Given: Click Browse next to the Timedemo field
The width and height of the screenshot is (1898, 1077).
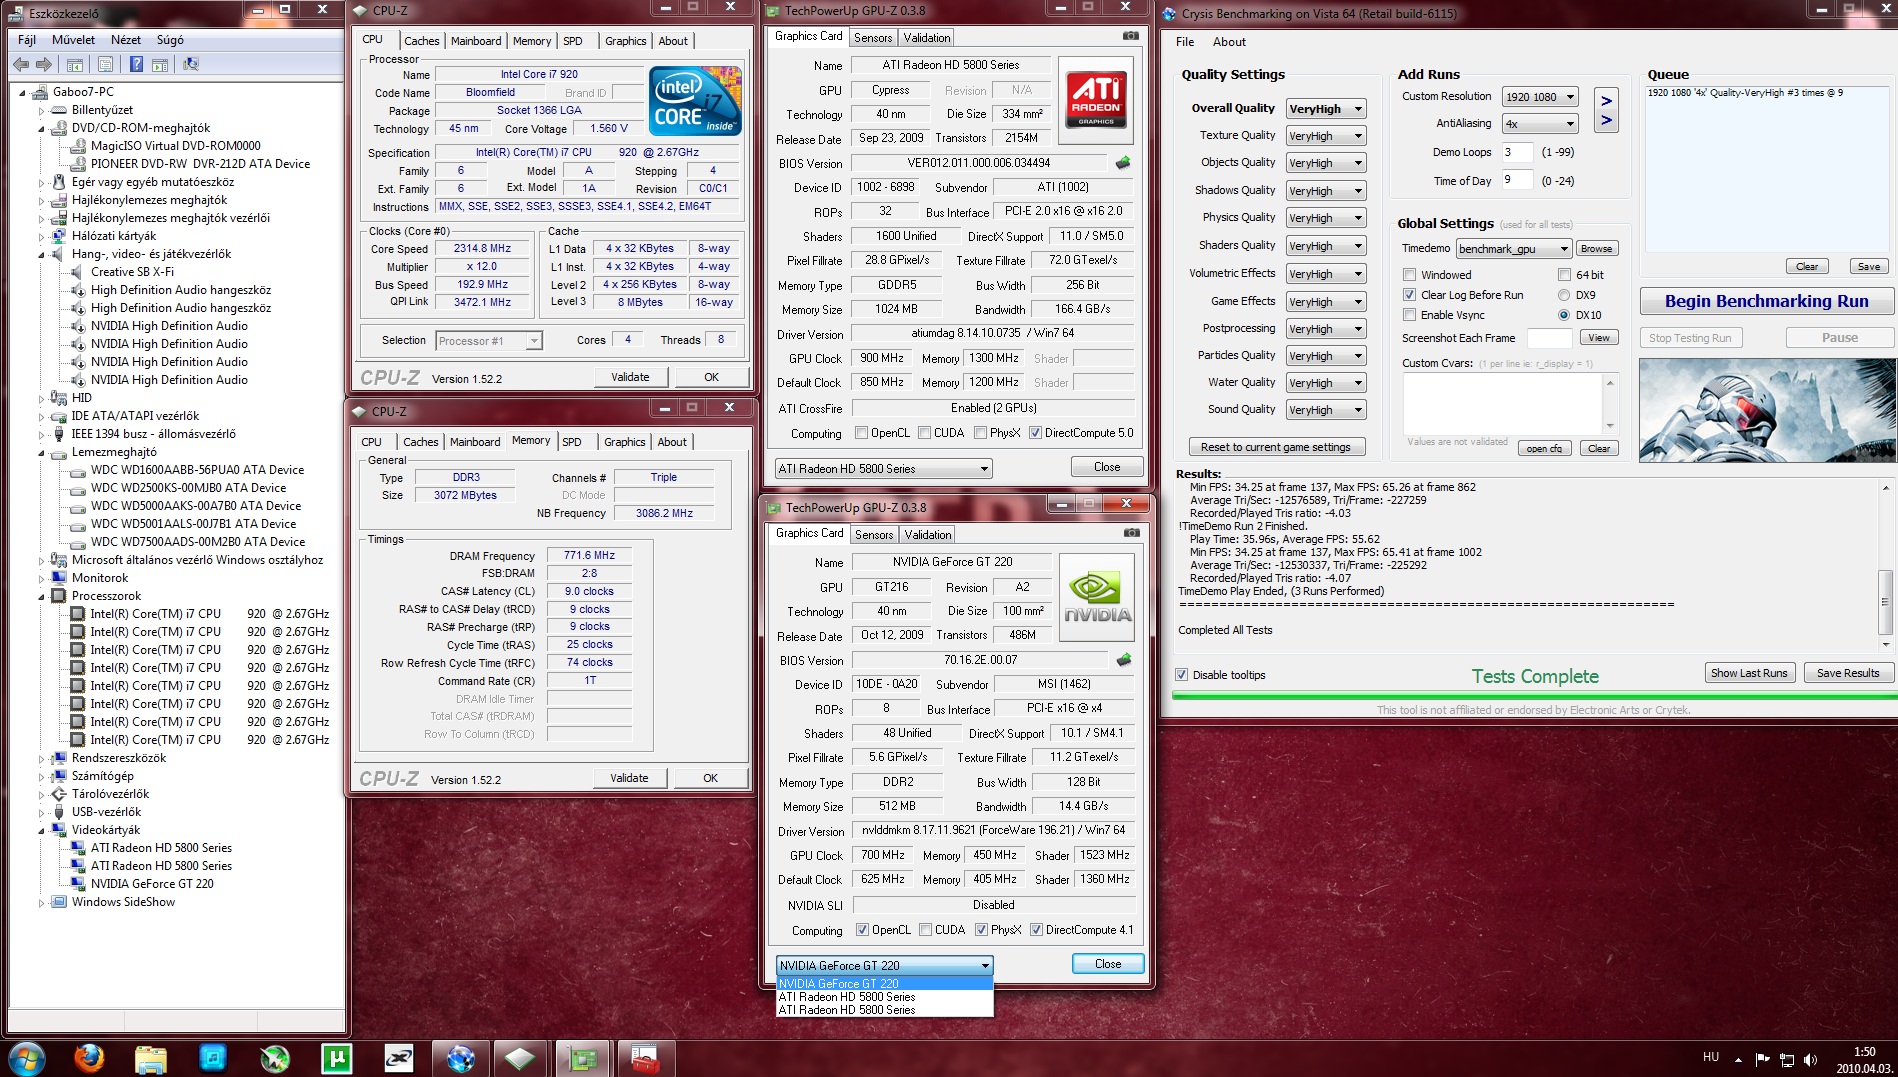Looking at the screenshot, I should coord(1596,249).
